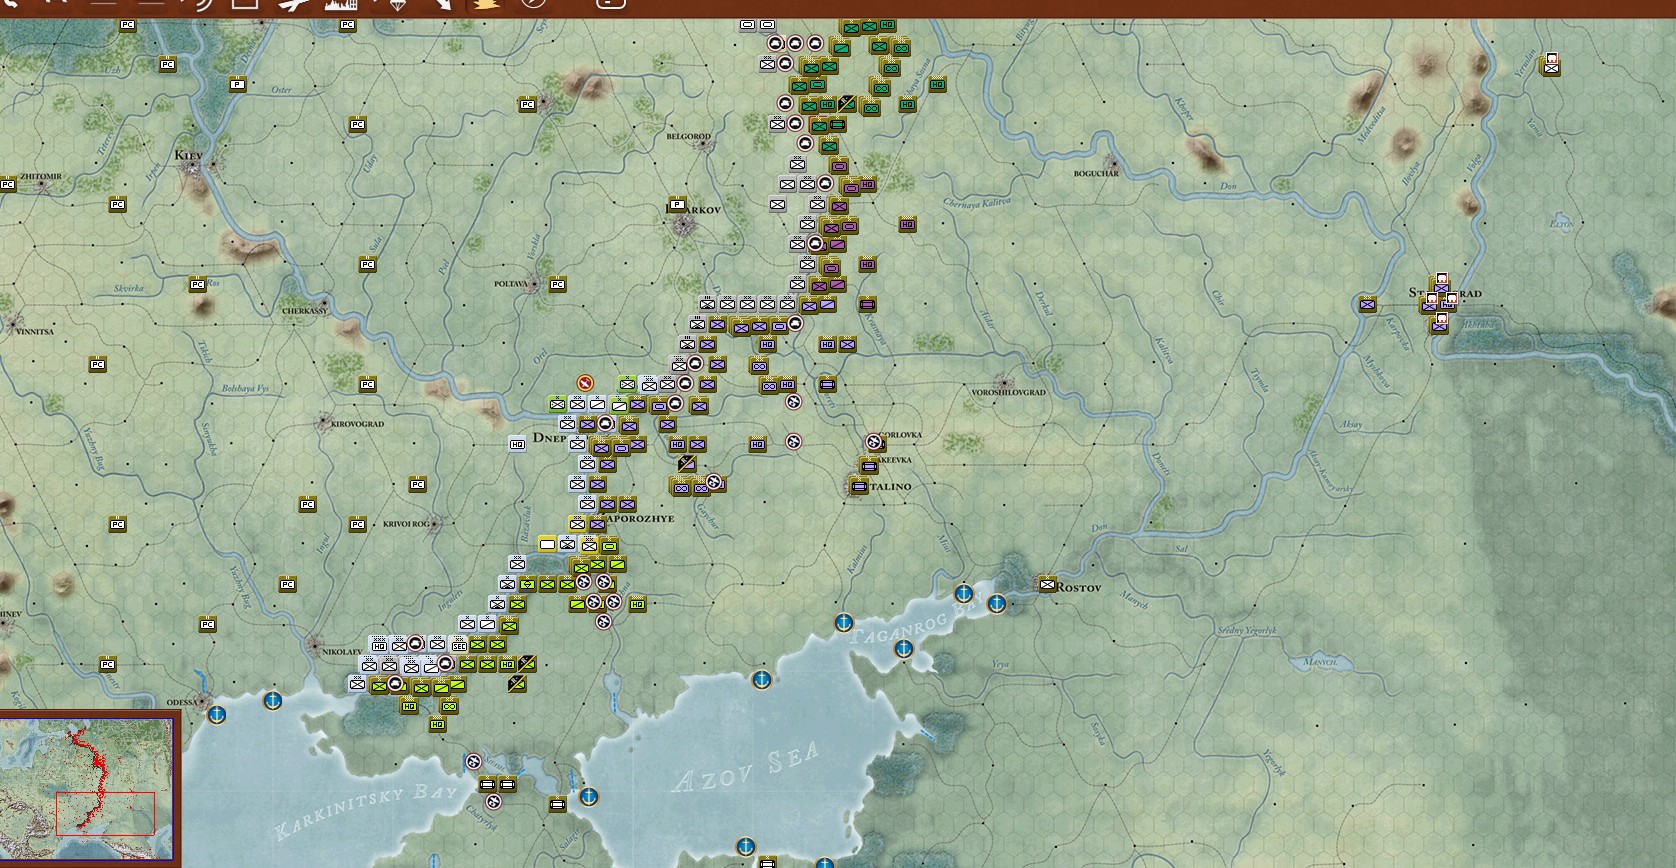Select the unit counter on Rostov
Screen dimensions: 1676x868
coord(1047,584)
